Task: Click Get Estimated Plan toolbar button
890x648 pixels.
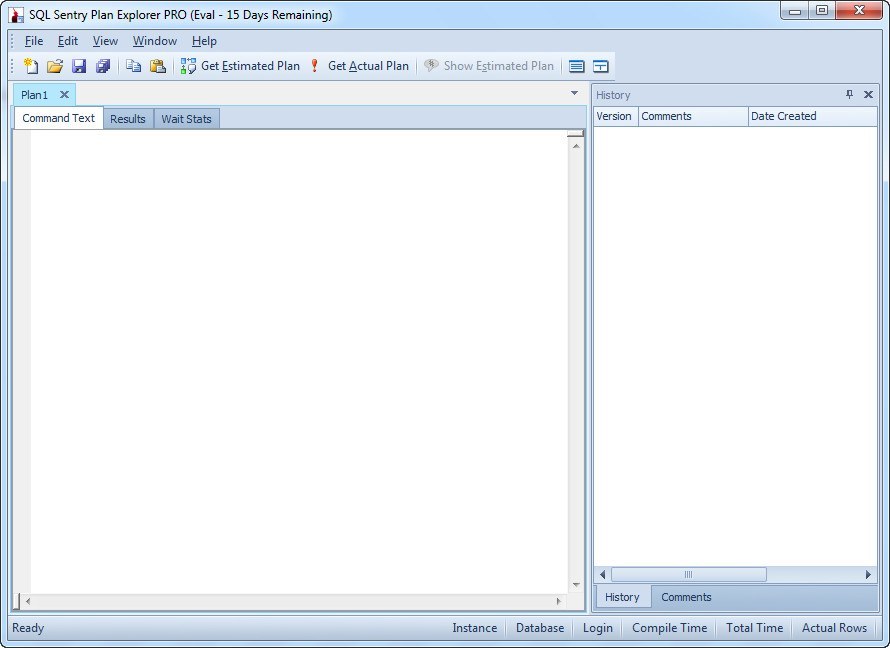Action: click(x=240, y=66)
